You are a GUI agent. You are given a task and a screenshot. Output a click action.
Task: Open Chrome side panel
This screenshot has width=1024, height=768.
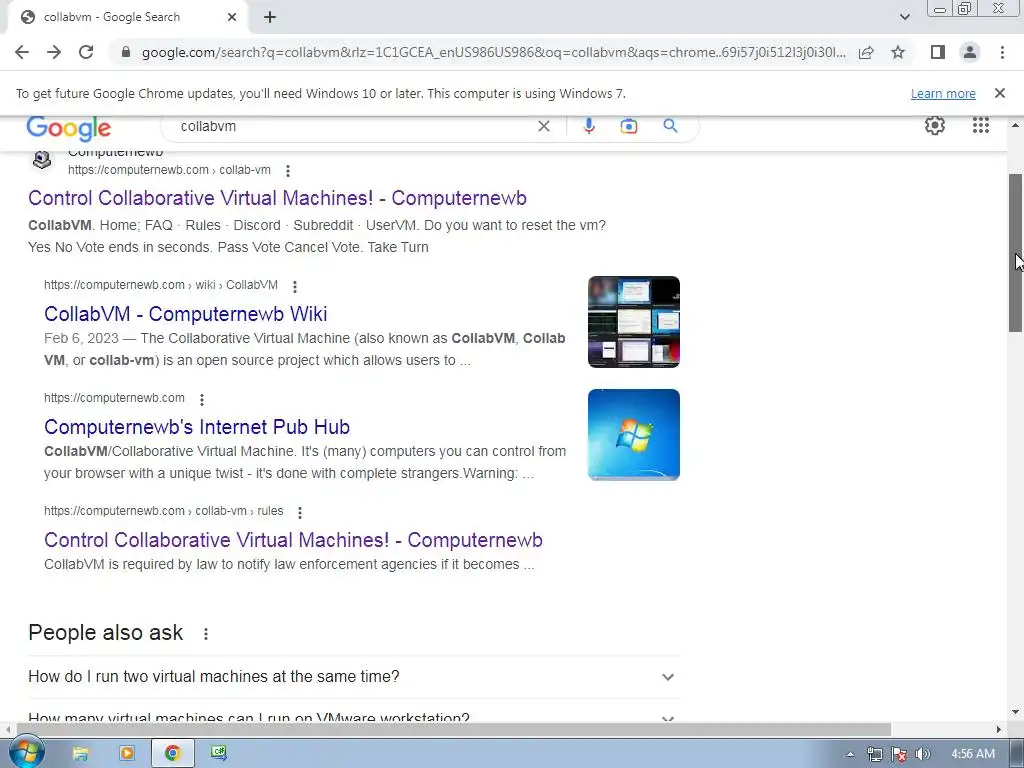point(938,52)
